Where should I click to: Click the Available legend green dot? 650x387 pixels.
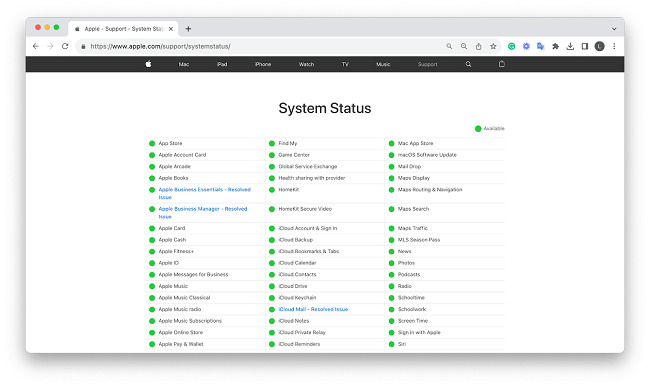478,128
